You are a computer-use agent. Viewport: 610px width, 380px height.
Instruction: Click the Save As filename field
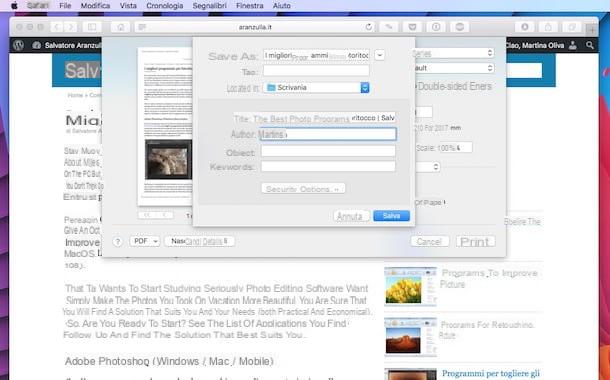pyautogui.click(x=316, y=55)
